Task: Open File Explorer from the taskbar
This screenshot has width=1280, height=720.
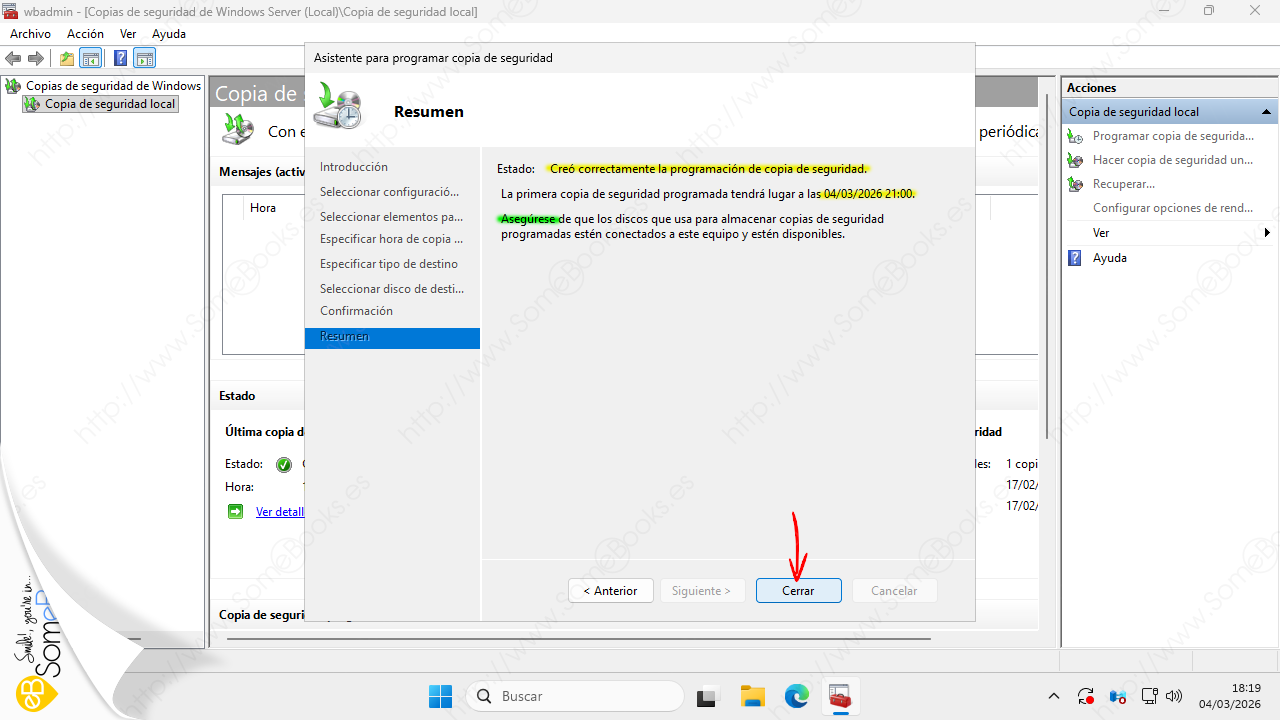Action: coord(752,697)
